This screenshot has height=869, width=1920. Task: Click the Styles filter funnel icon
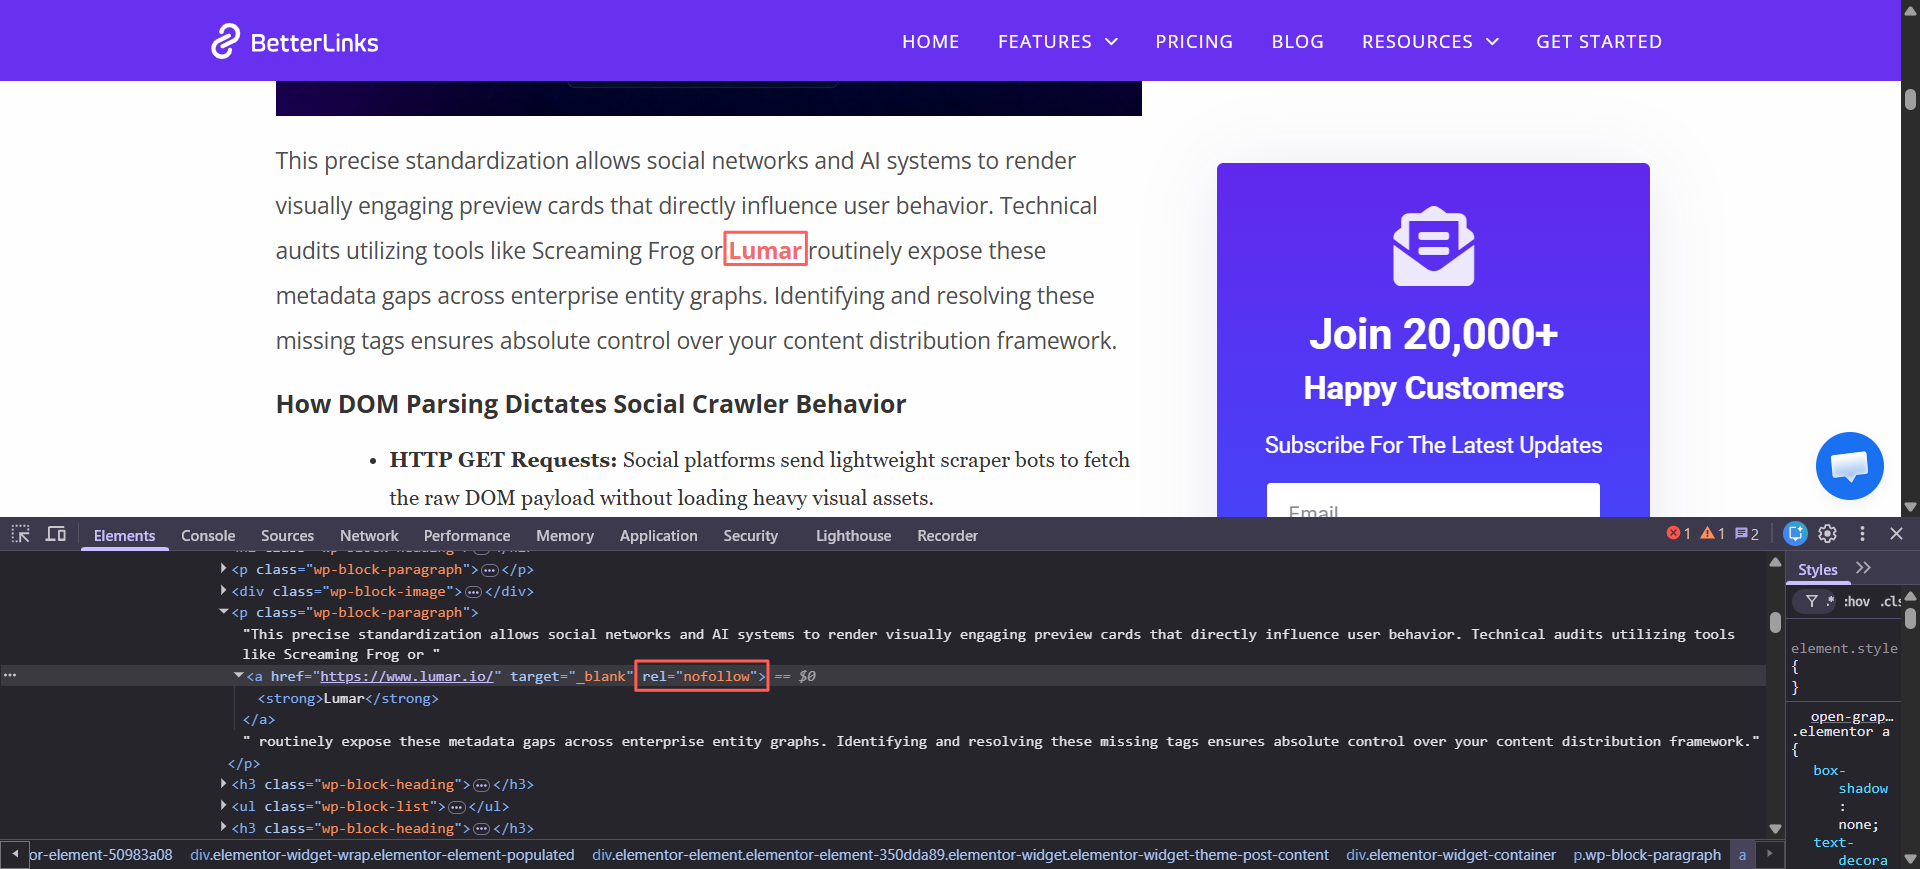point(1811,601)
